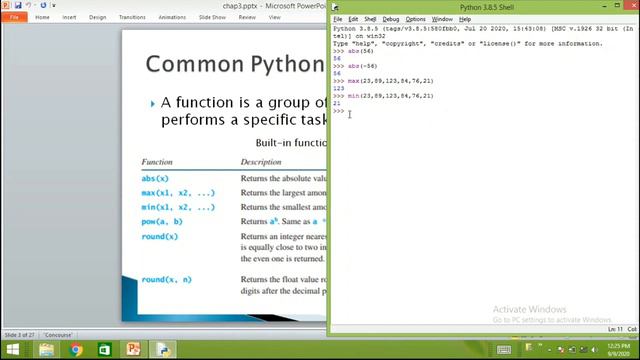Click the abs(-56) line in the shell
The height and width of the screenshot is (360, 640).
coord(362,66)
